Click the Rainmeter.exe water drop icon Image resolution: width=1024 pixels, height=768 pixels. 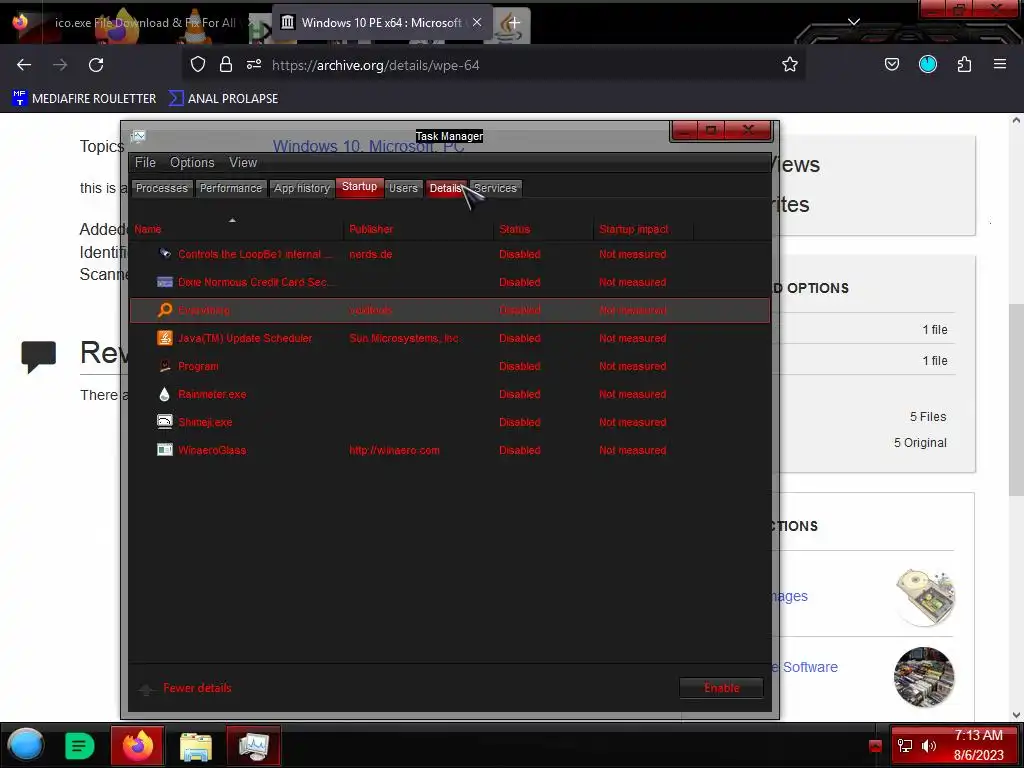(165, 394)
